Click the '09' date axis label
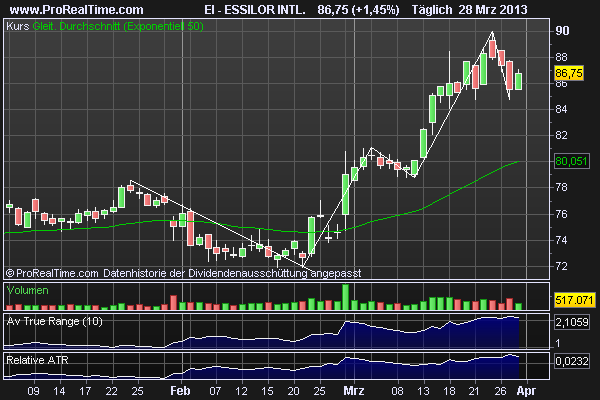Screen dimensions: 600x400 (34, 391)
